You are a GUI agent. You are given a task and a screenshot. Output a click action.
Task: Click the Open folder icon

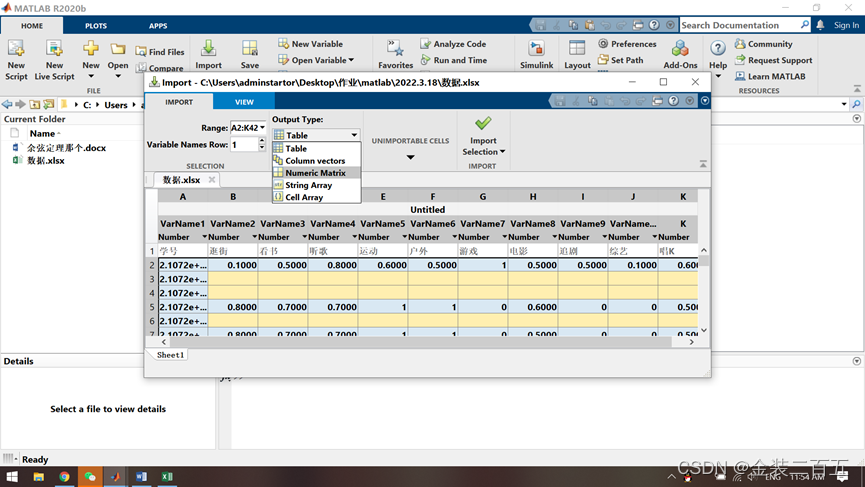(x=118, y=49)
